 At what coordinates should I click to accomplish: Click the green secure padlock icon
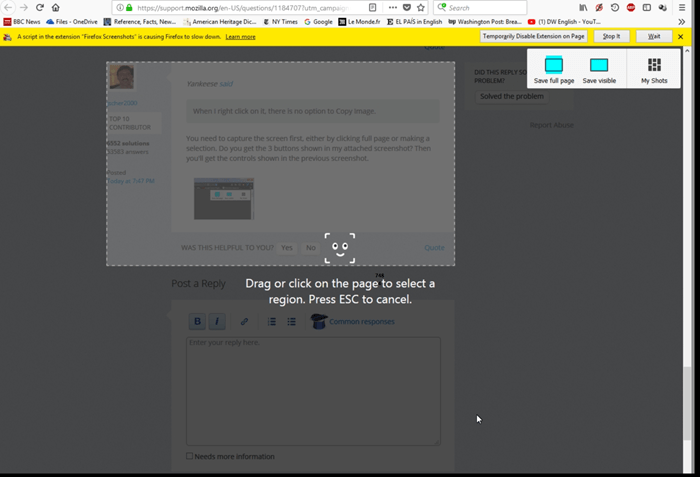[x=129, y=8]
